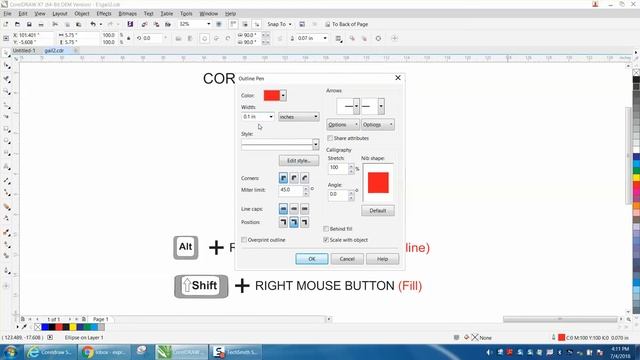
Task: Click the Print icon in toolbar
Action: click(41, 24)
